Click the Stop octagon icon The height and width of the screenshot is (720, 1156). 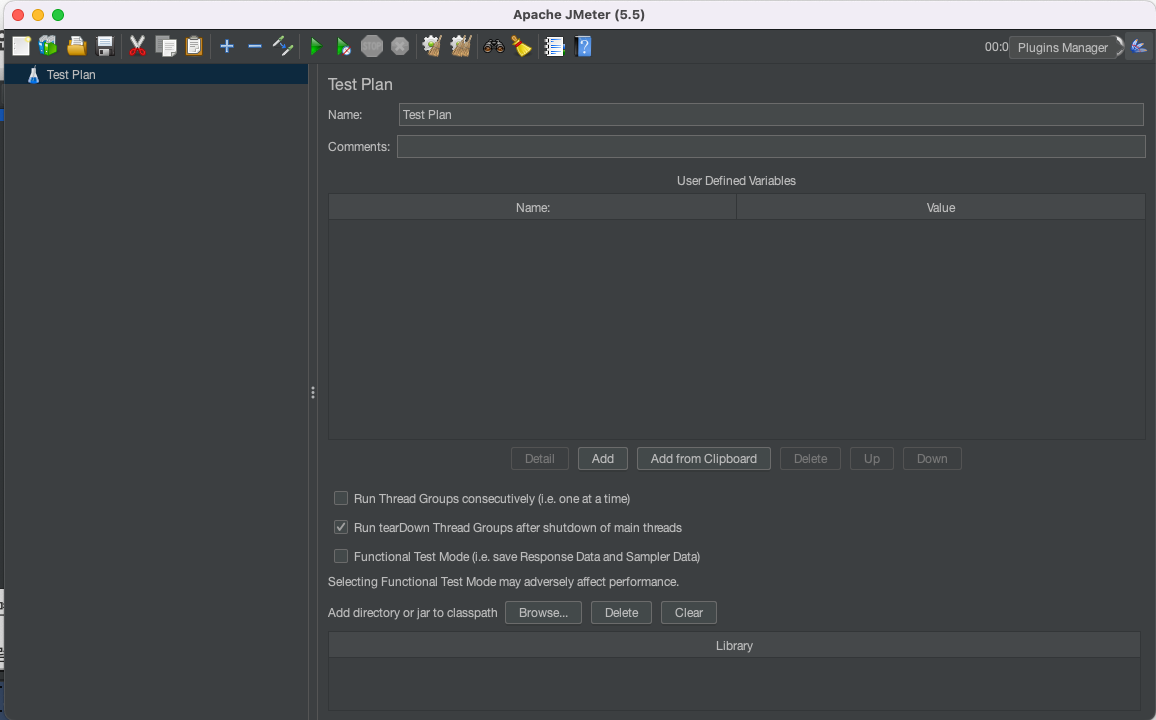(x=372, y=46)
